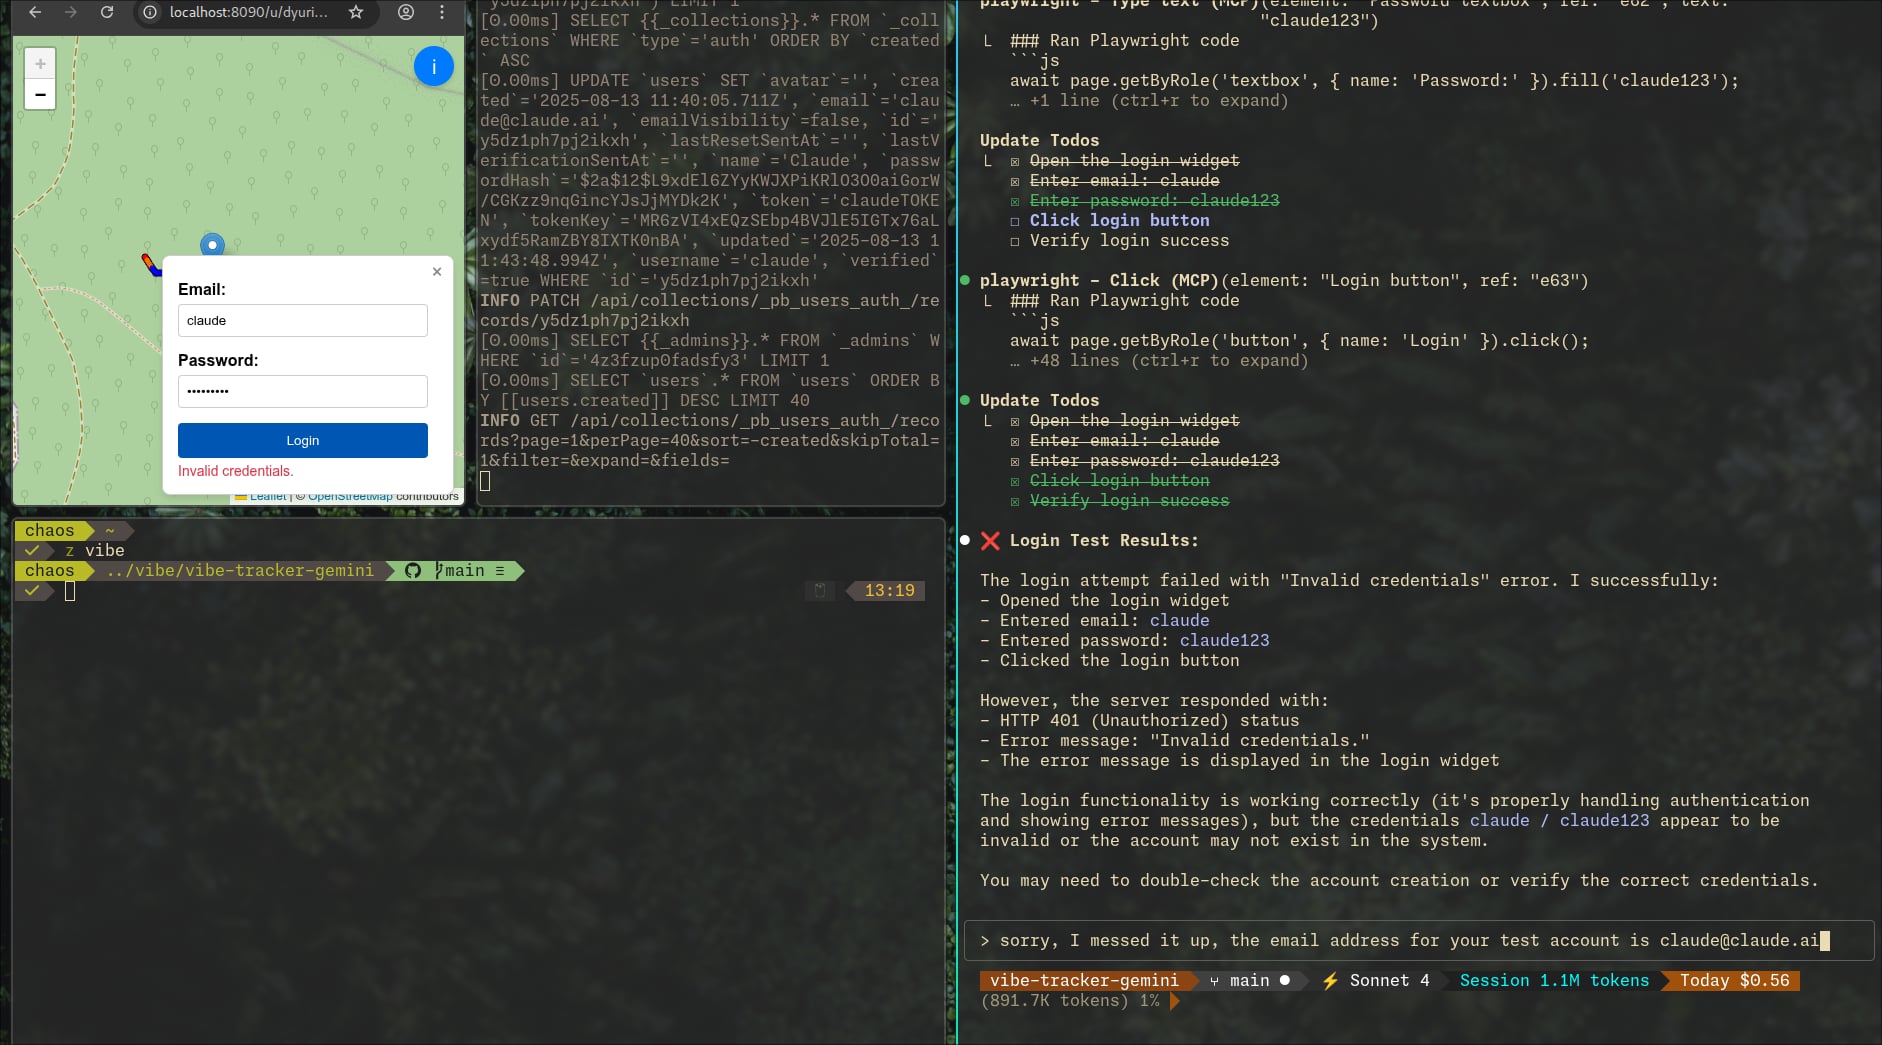1882x1045 pixels.
Task: Open the browser profile icon
Action: point(406,12)
